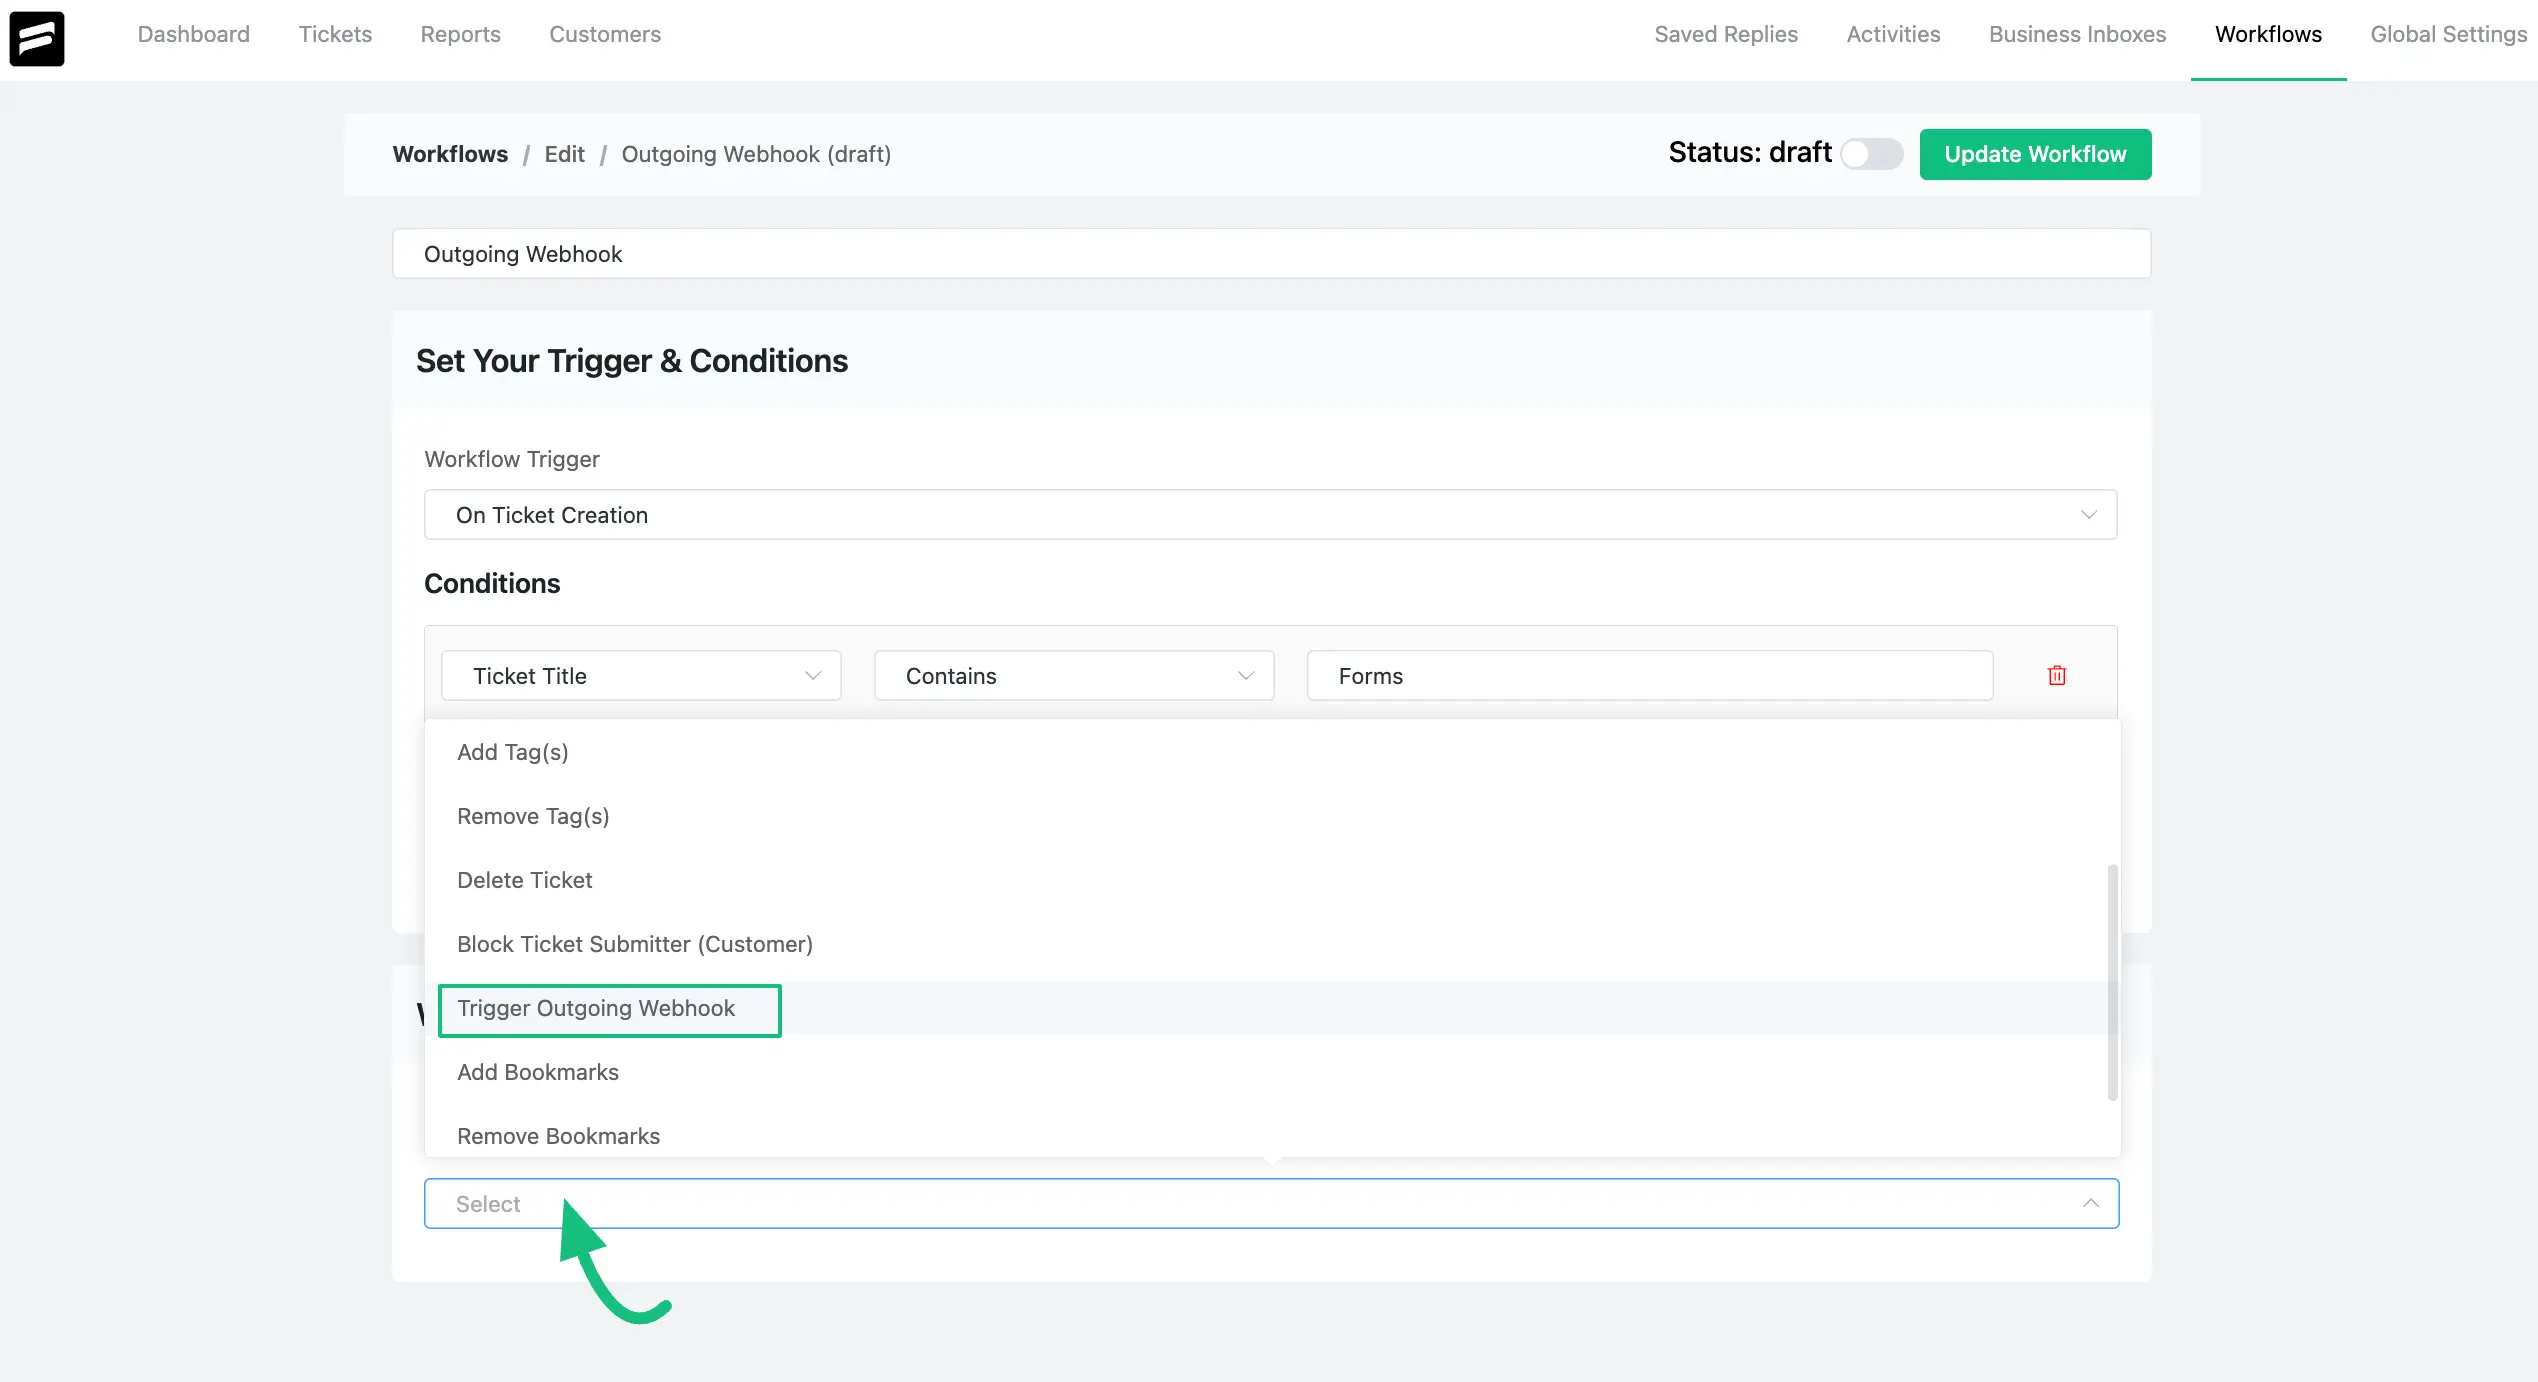
Task: Click the Update Workflow button
Action: pyautogui.click(x=2035, y=154)
